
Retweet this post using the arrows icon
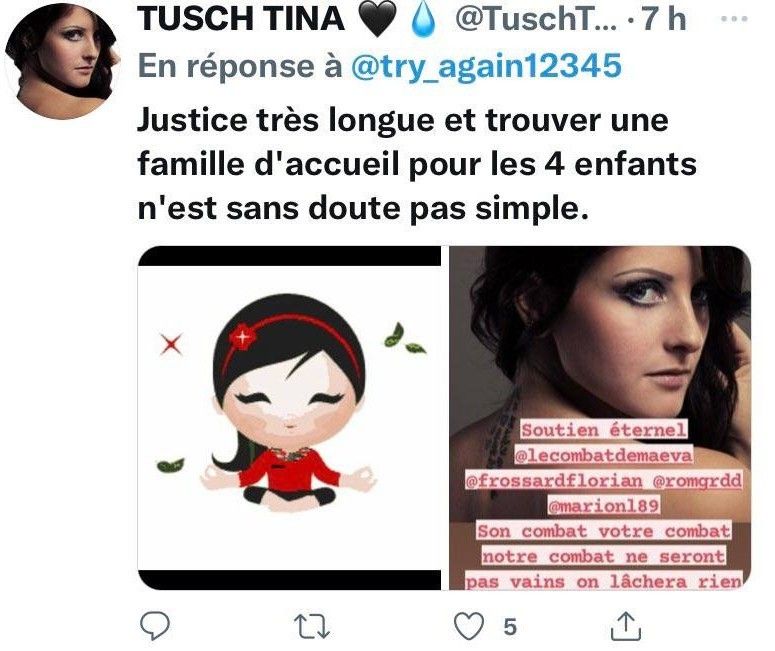[x=312, y=626]
